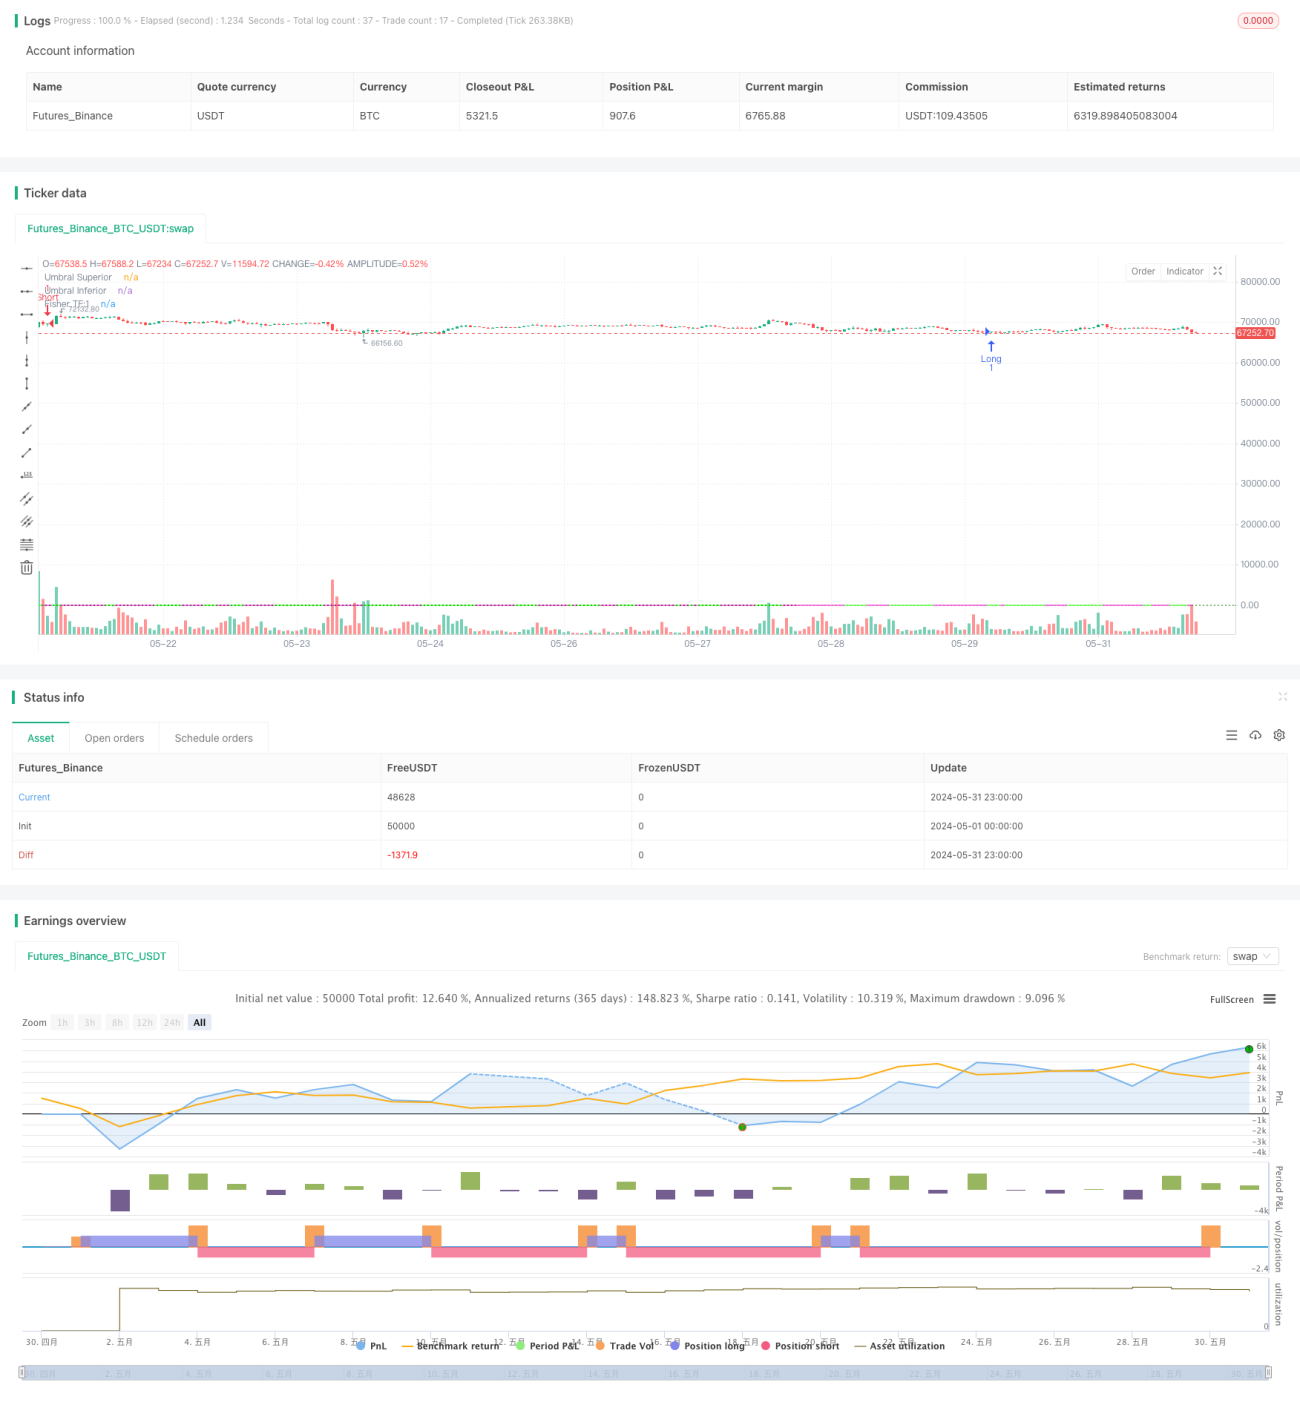Set chart zoom to 12h
1300x1402 pixels.
[145, 1022]
